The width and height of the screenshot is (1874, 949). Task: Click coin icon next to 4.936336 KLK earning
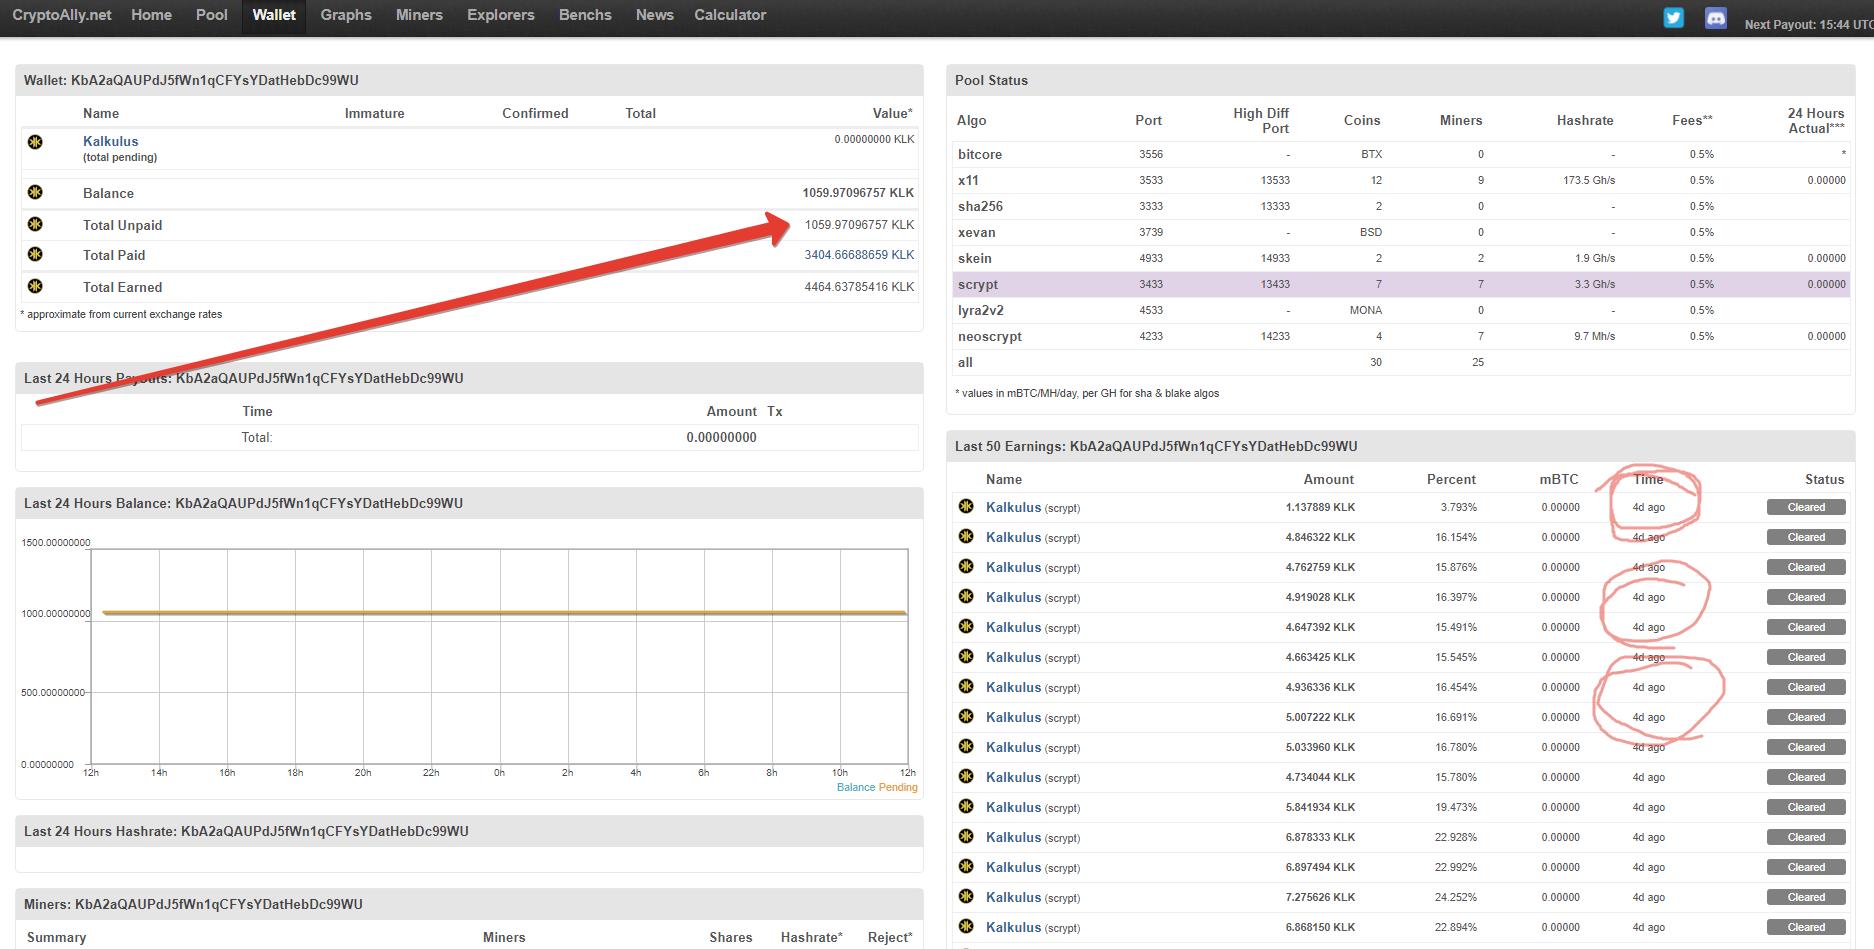coord(966,686)
